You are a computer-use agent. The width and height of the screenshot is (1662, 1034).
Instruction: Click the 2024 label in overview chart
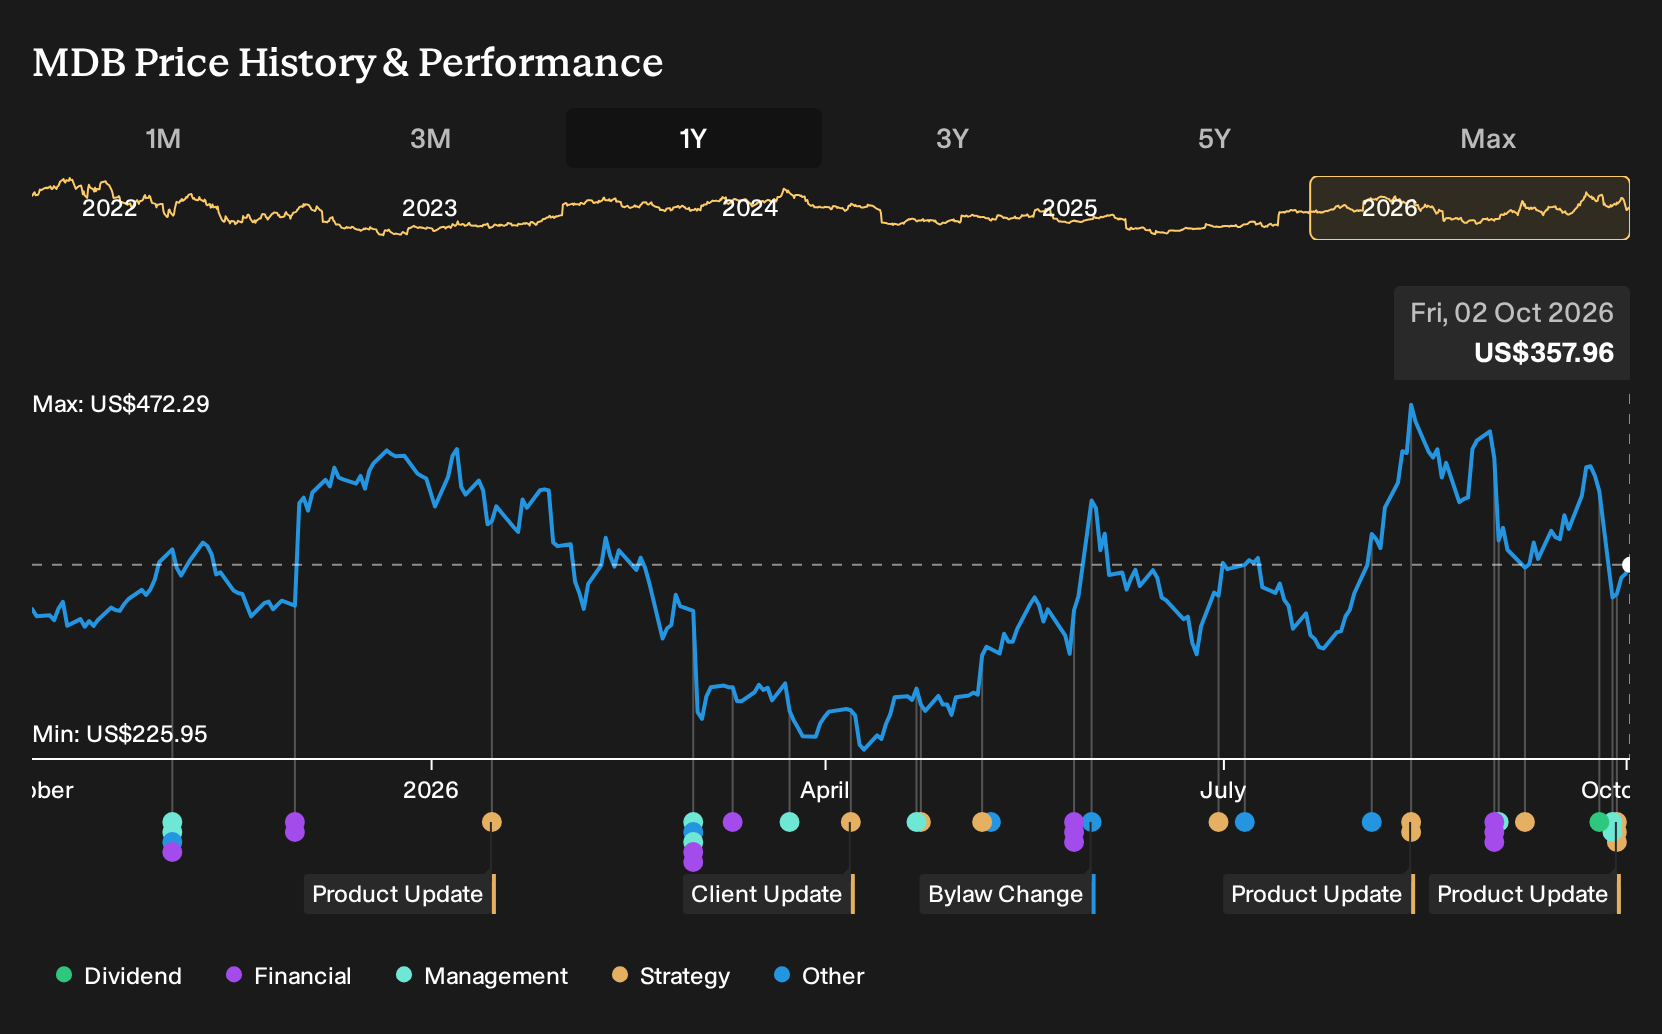(x=750, y=208)
